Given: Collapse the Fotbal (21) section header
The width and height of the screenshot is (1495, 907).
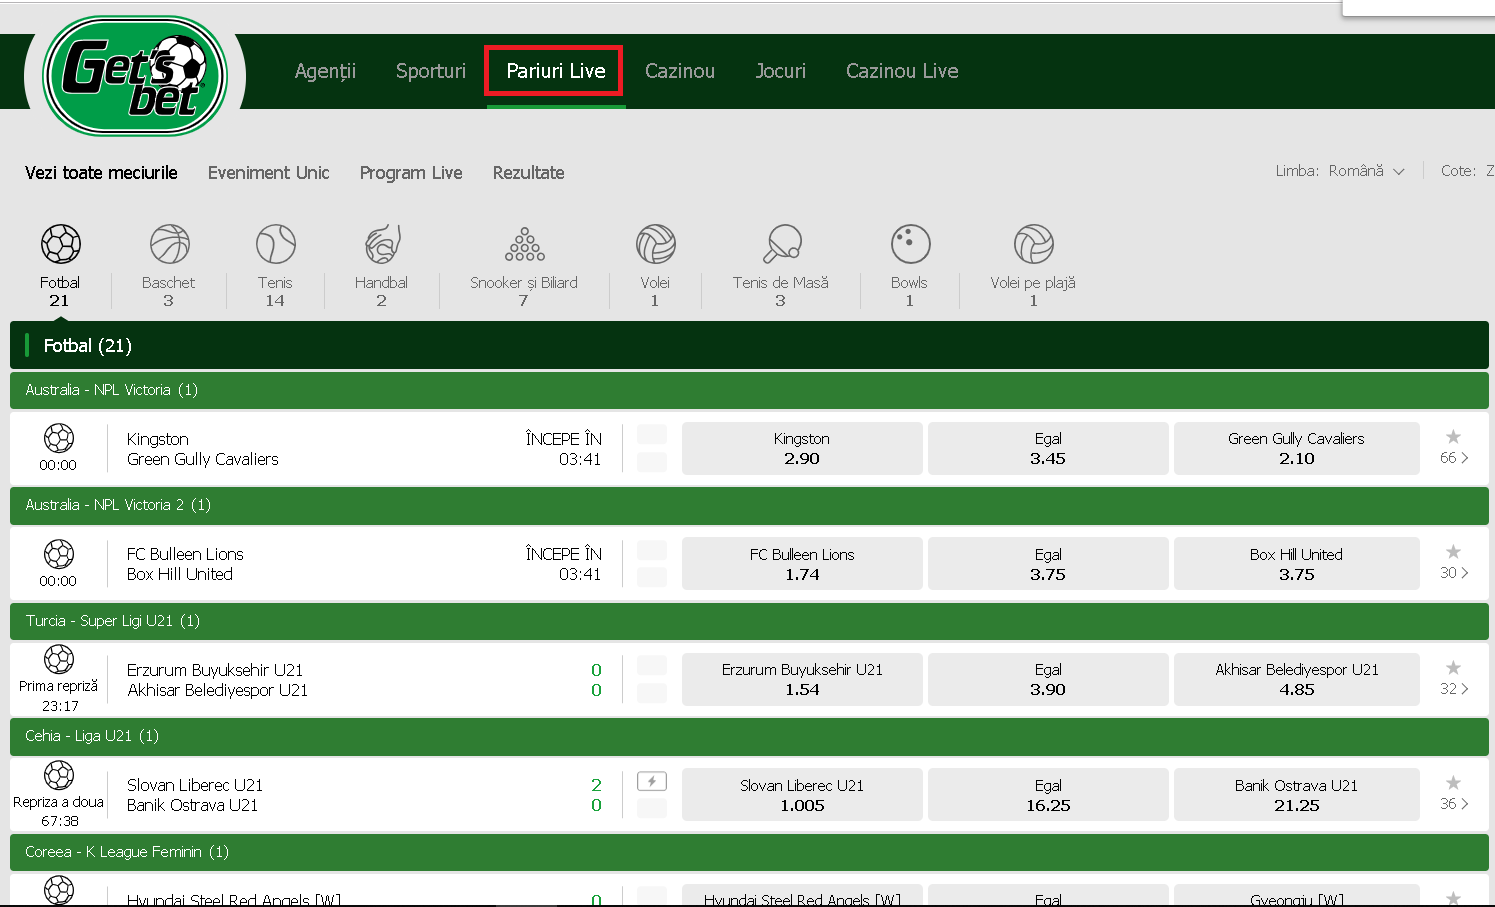Looking at the screenshot, I should pyautogui.click(x=749, y=345).
